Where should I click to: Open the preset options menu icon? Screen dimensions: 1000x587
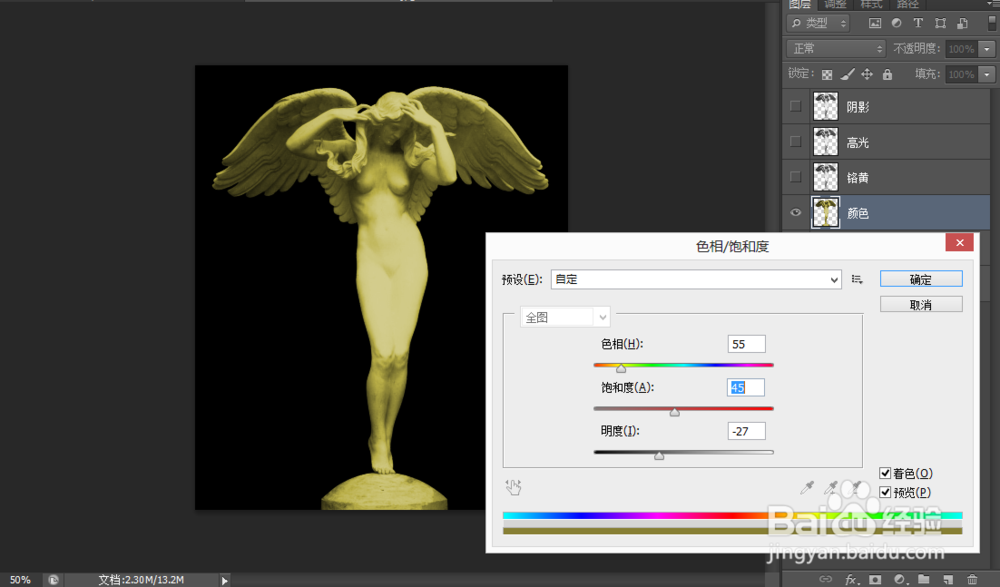coord(857,279)
